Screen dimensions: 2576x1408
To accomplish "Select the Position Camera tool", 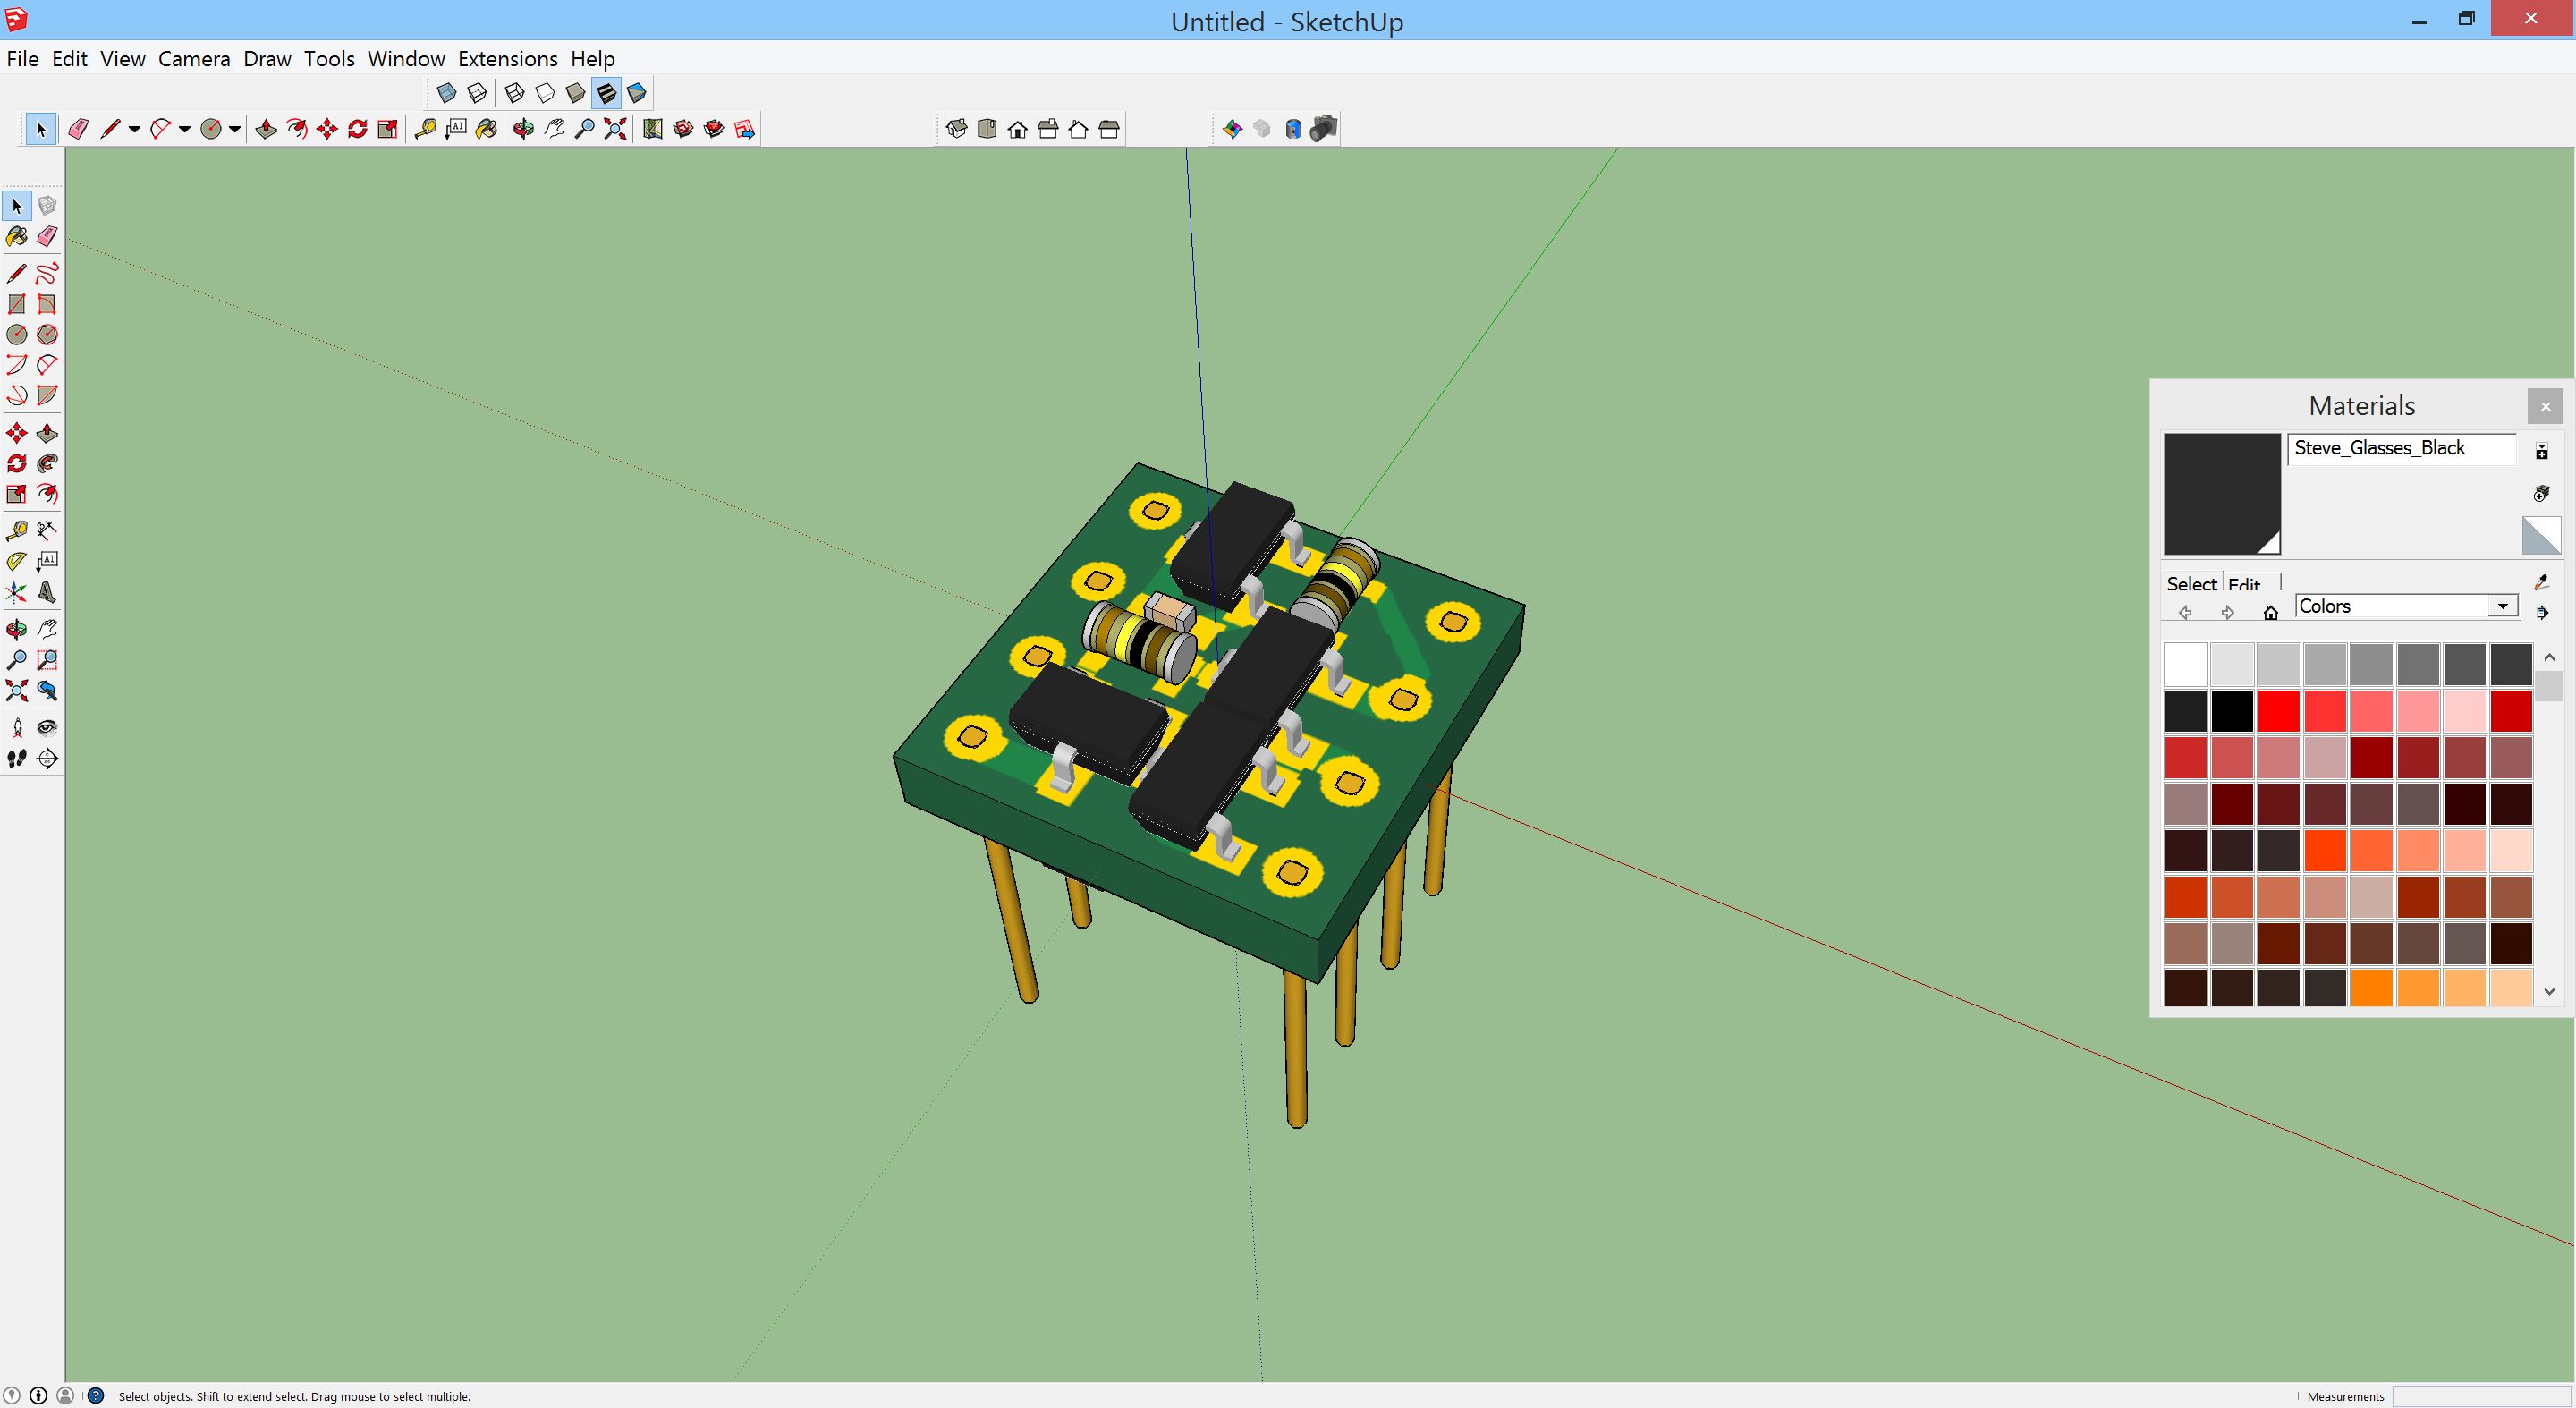I will (x=17, y=728).
